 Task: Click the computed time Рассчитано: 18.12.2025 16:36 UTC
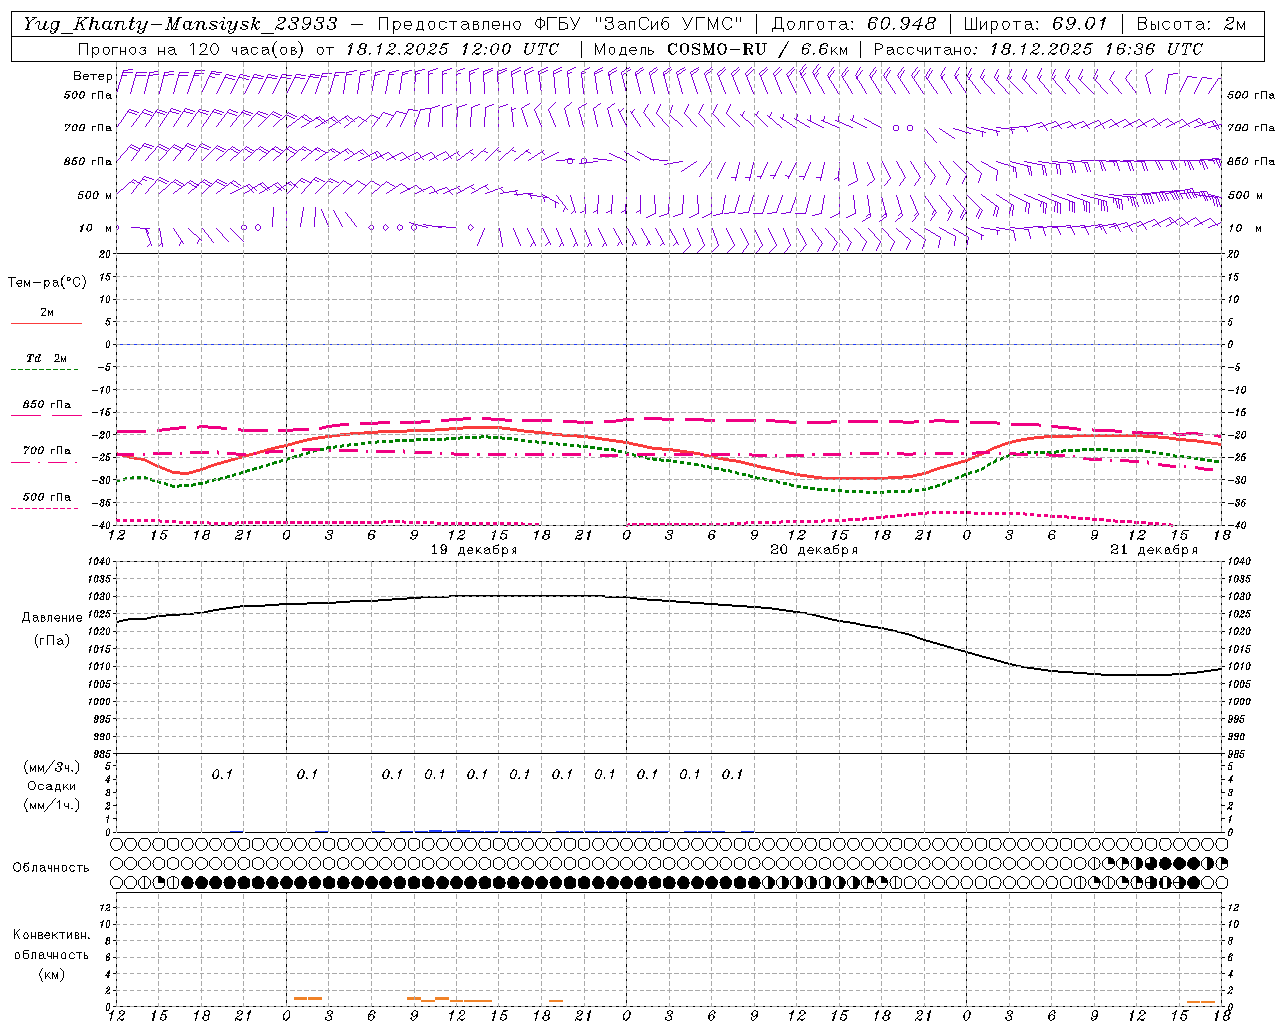tap(1038, 49)
